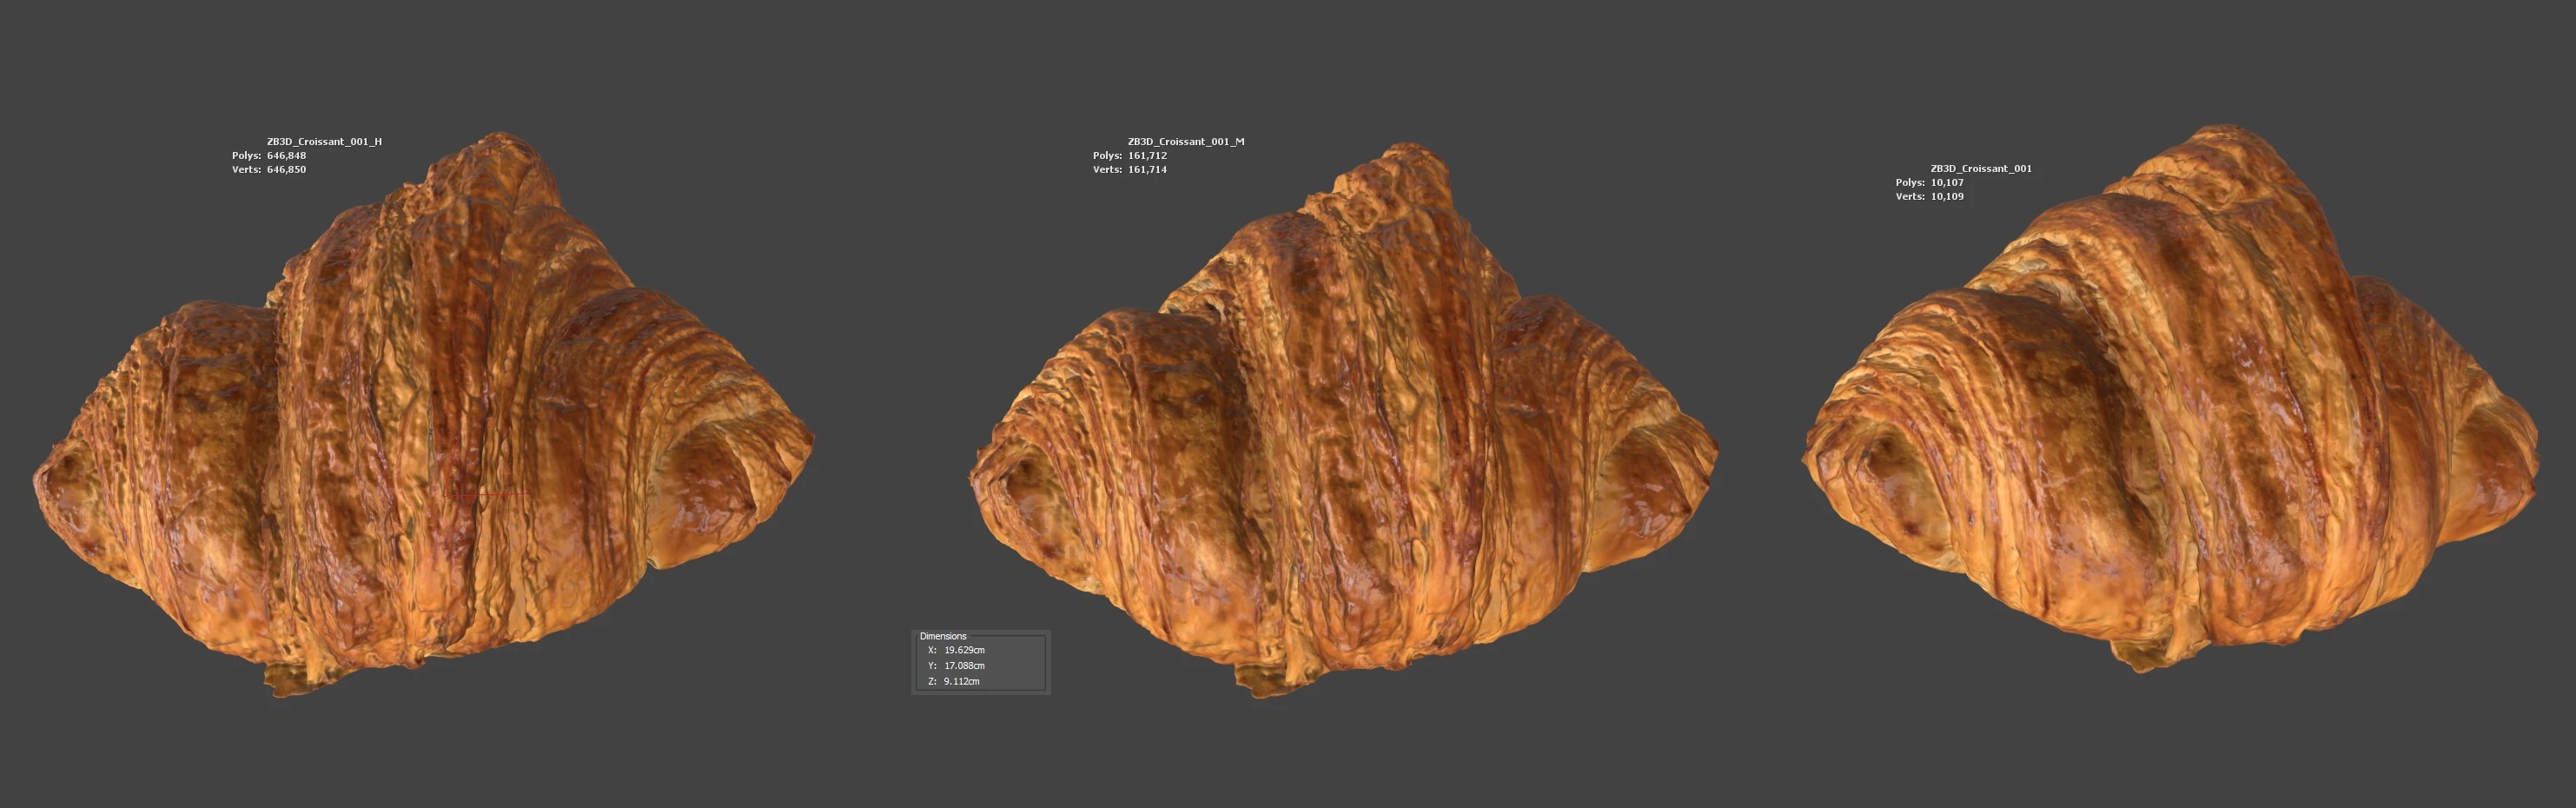
Task: Click the horizontal red axis line of the gizmo
Action: point(500,493)
